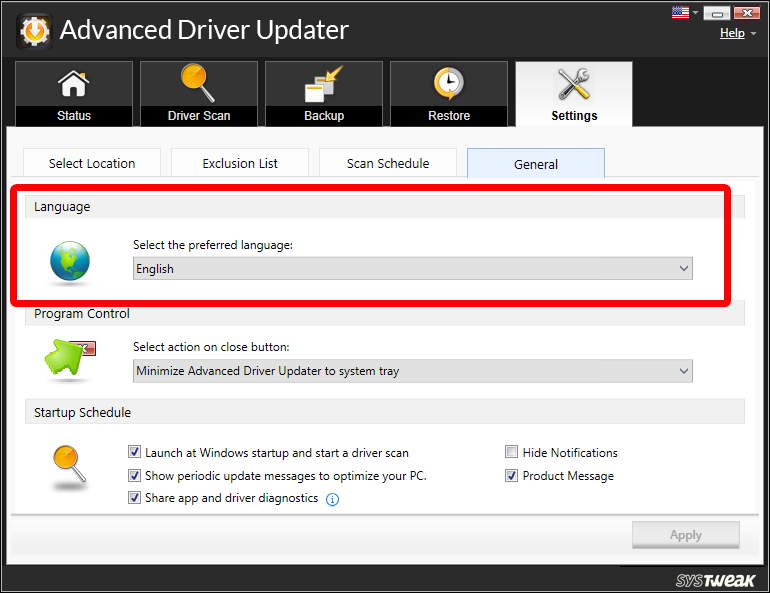Open the flag dropdown arrow

pos(695,13)
